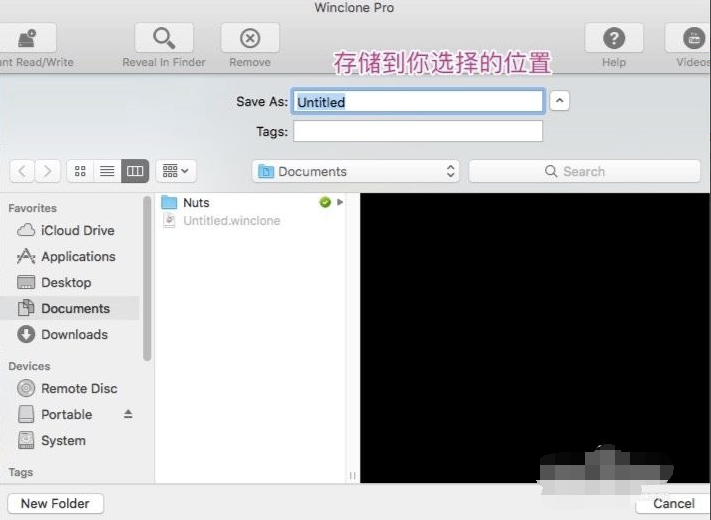
Task: Select Desktop in the sidebar
Action: [70, 282]
